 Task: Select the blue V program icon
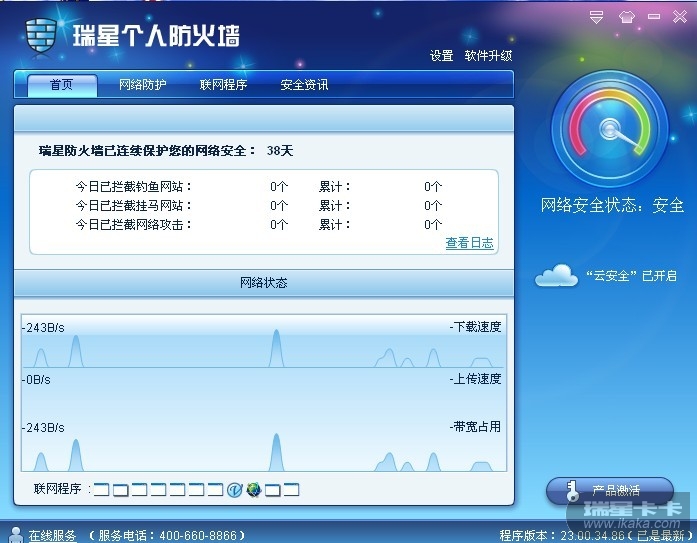click(234, 490)
